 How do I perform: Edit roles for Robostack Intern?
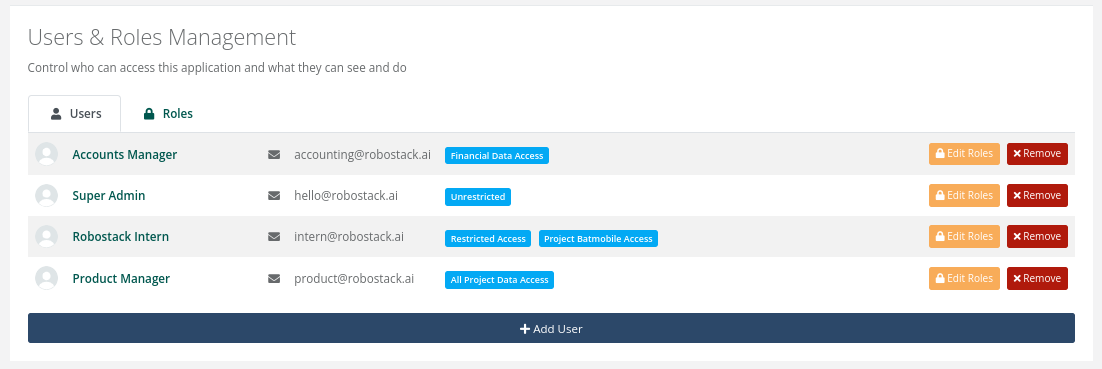pos(964,237)
